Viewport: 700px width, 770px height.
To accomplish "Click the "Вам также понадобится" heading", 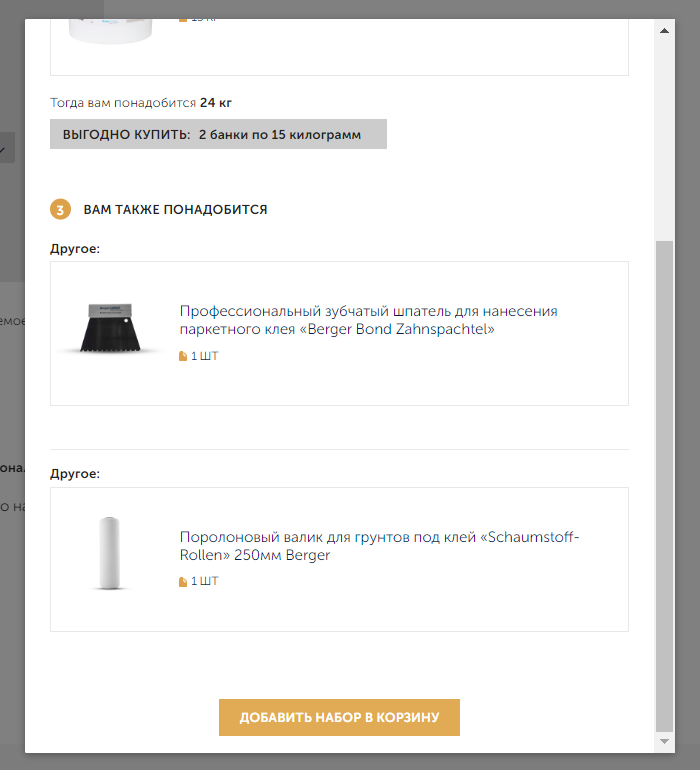I will (x=175, y=210).
